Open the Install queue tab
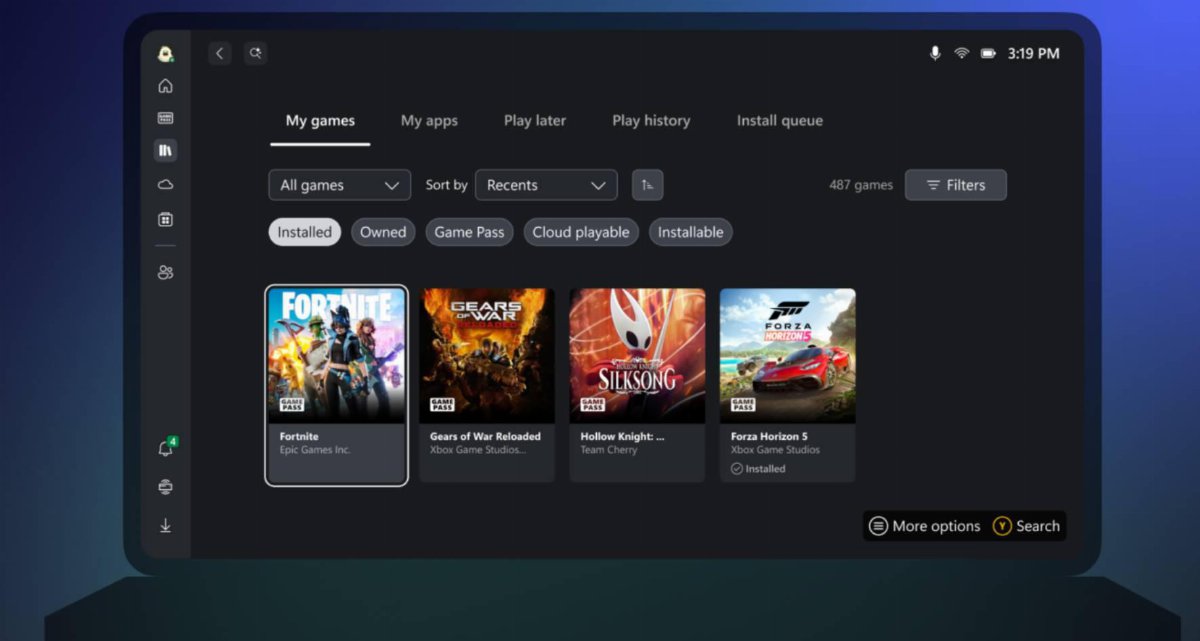Viewport: 1200px width, 641px height. pyautogui.click(x=779, y=120)
